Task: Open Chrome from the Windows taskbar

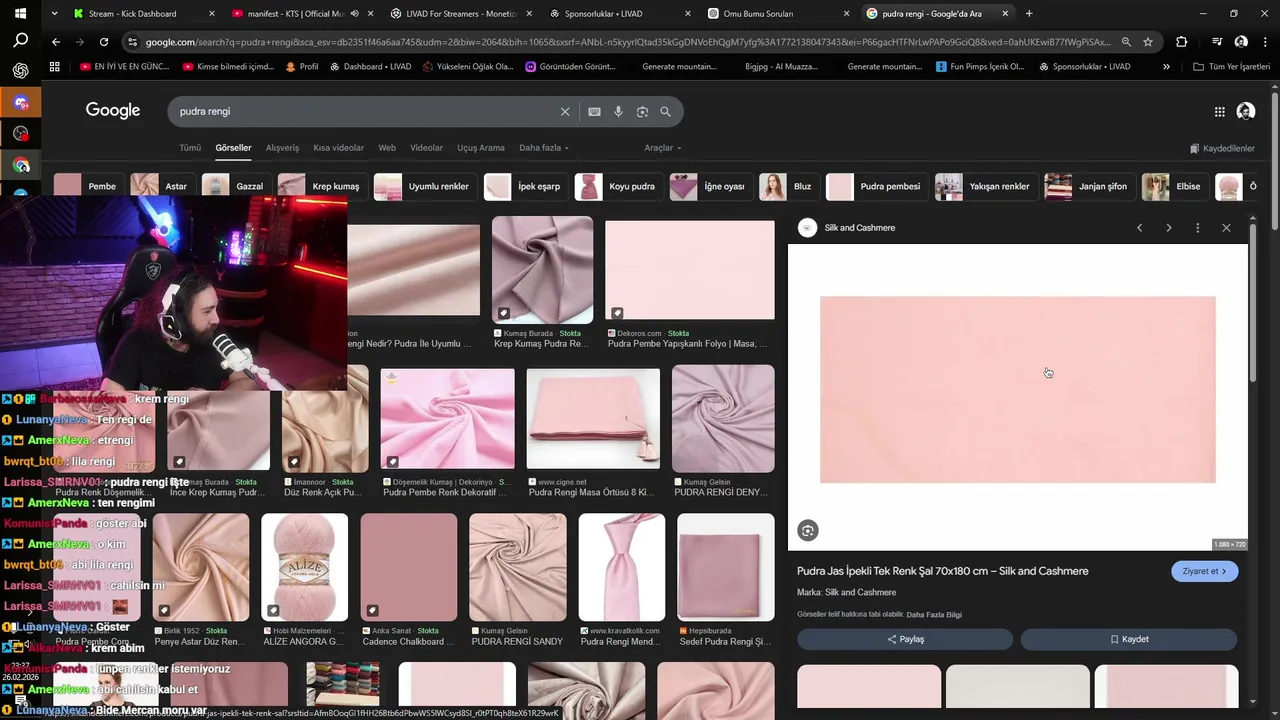Action: point(21,165)
